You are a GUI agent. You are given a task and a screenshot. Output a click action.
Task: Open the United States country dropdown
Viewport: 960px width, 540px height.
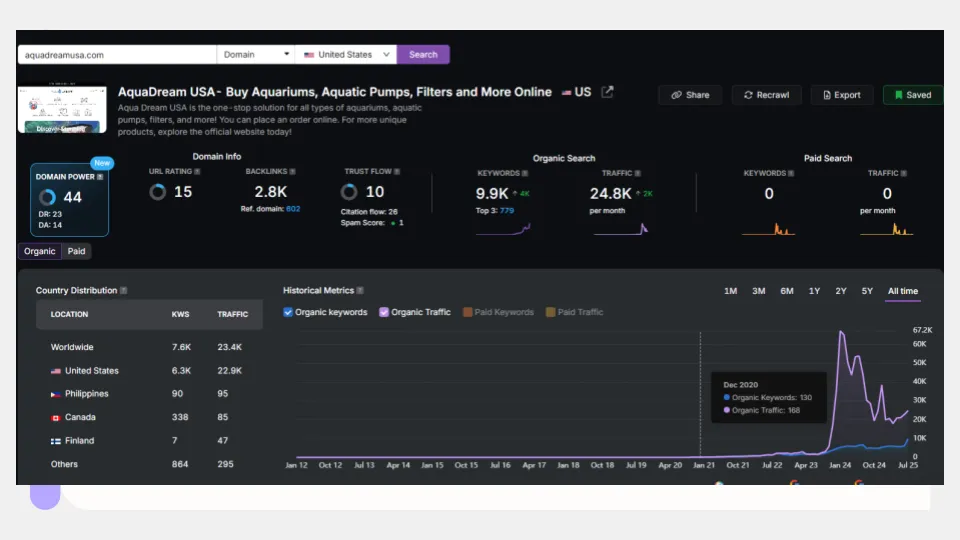click(x=346, y=54)
